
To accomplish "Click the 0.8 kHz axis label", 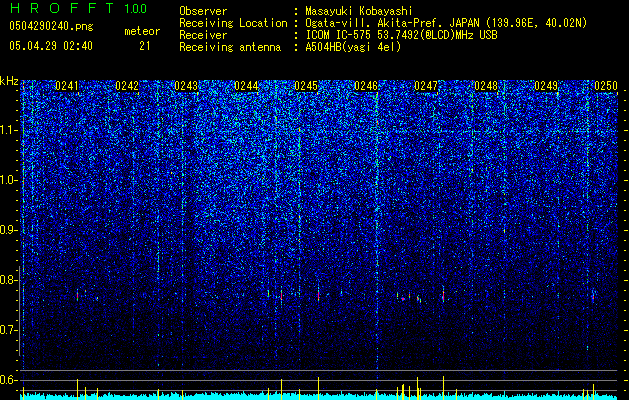I will click(x=9, y=280).
